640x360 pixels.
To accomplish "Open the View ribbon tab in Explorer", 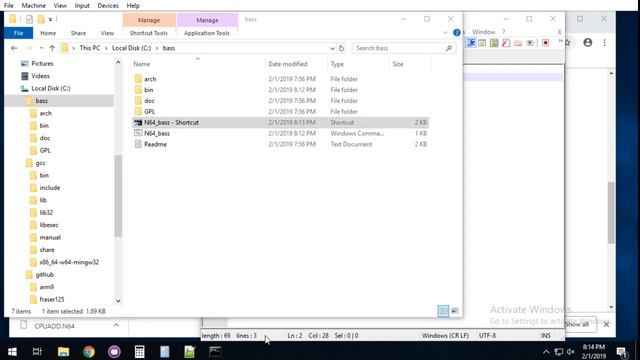I will (x=107, y=33).
